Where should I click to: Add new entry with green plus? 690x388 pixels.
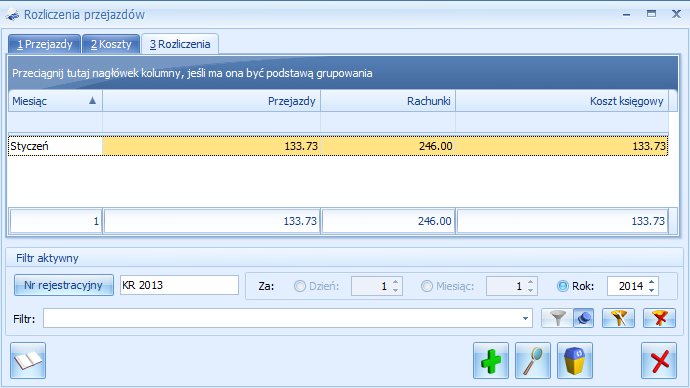pos(491,360)
